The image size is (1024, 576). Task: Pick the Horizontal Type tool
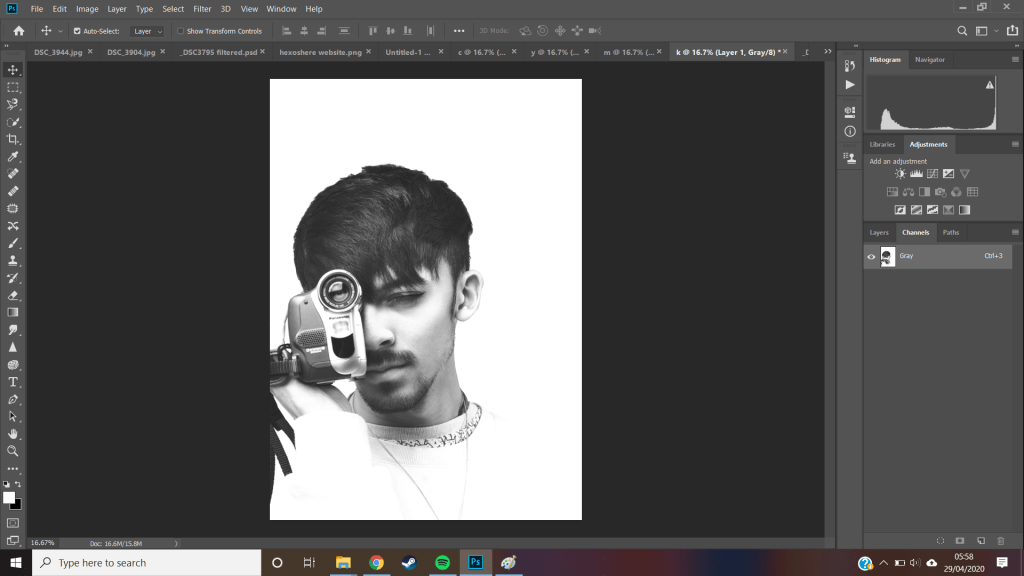pyautogui.click(x=13, y=382)
